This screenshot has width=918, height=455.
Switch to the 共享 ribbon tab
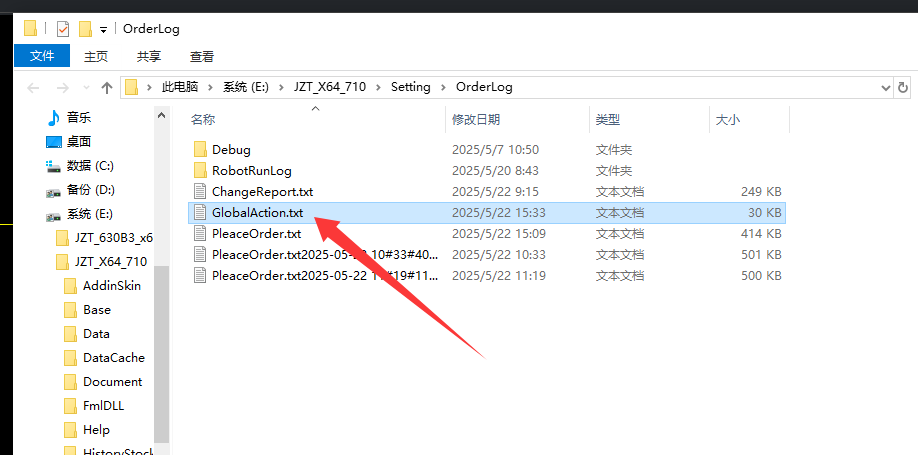pos(149,56)
